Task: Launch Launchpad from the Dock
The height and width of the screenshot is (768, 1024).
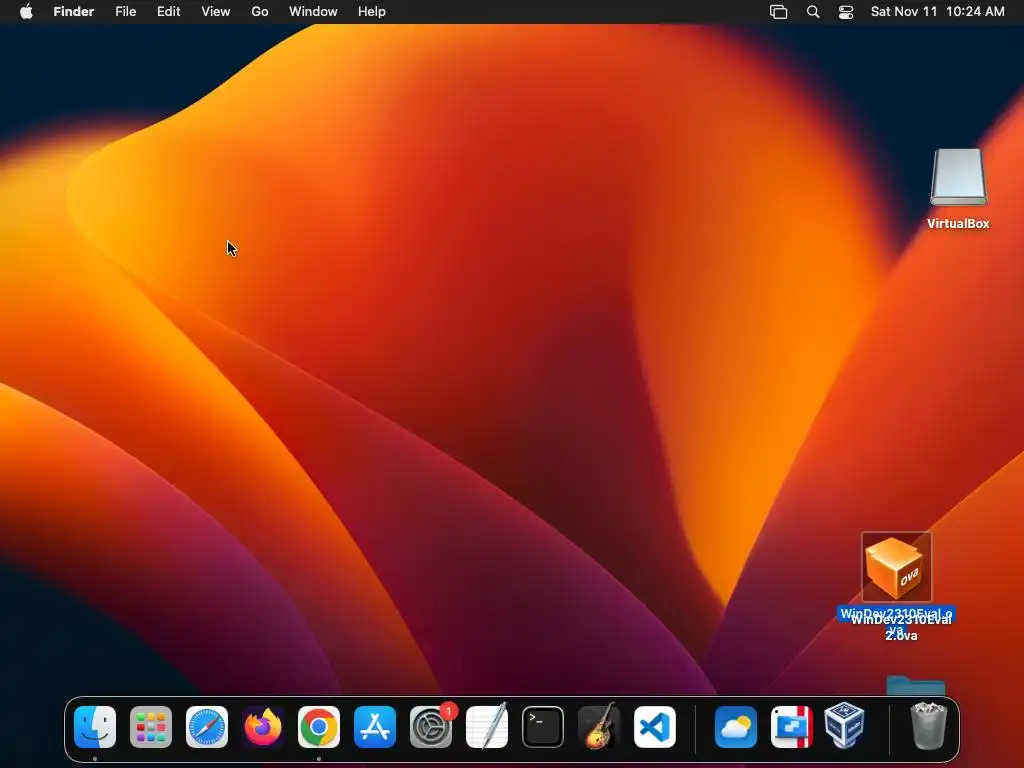Action: point(151,727)
